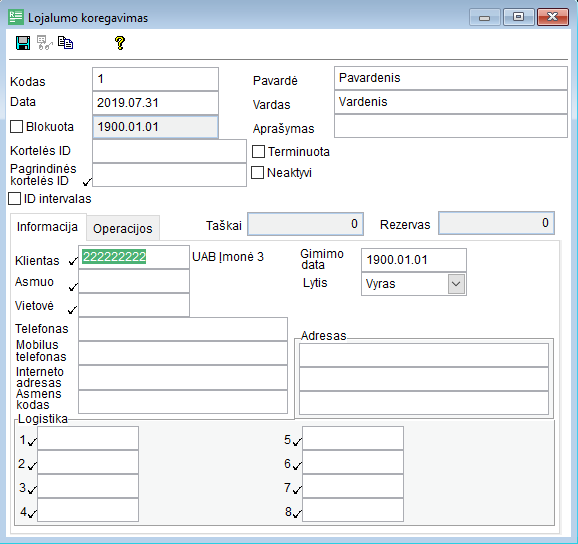
Task: Click the copy record toolbar icon
Action: pyautogui.click(x=66, y=43)
